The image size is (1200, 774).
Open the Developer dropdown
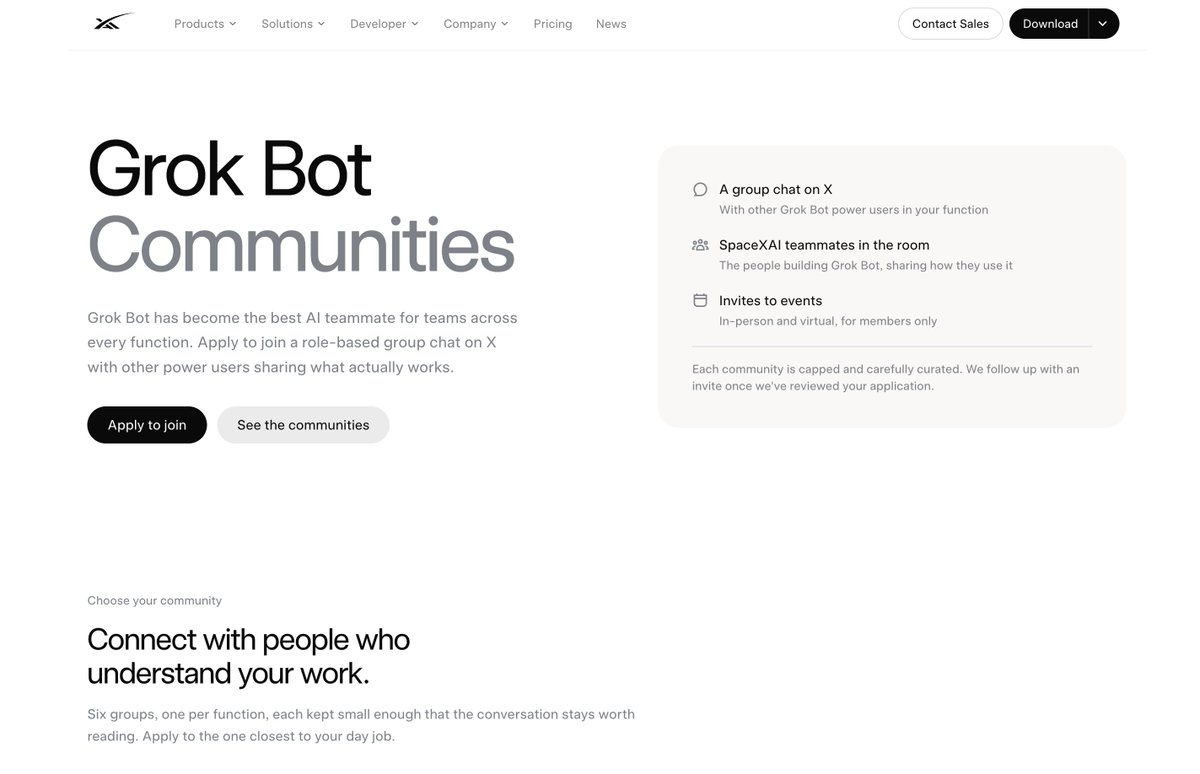384,23
